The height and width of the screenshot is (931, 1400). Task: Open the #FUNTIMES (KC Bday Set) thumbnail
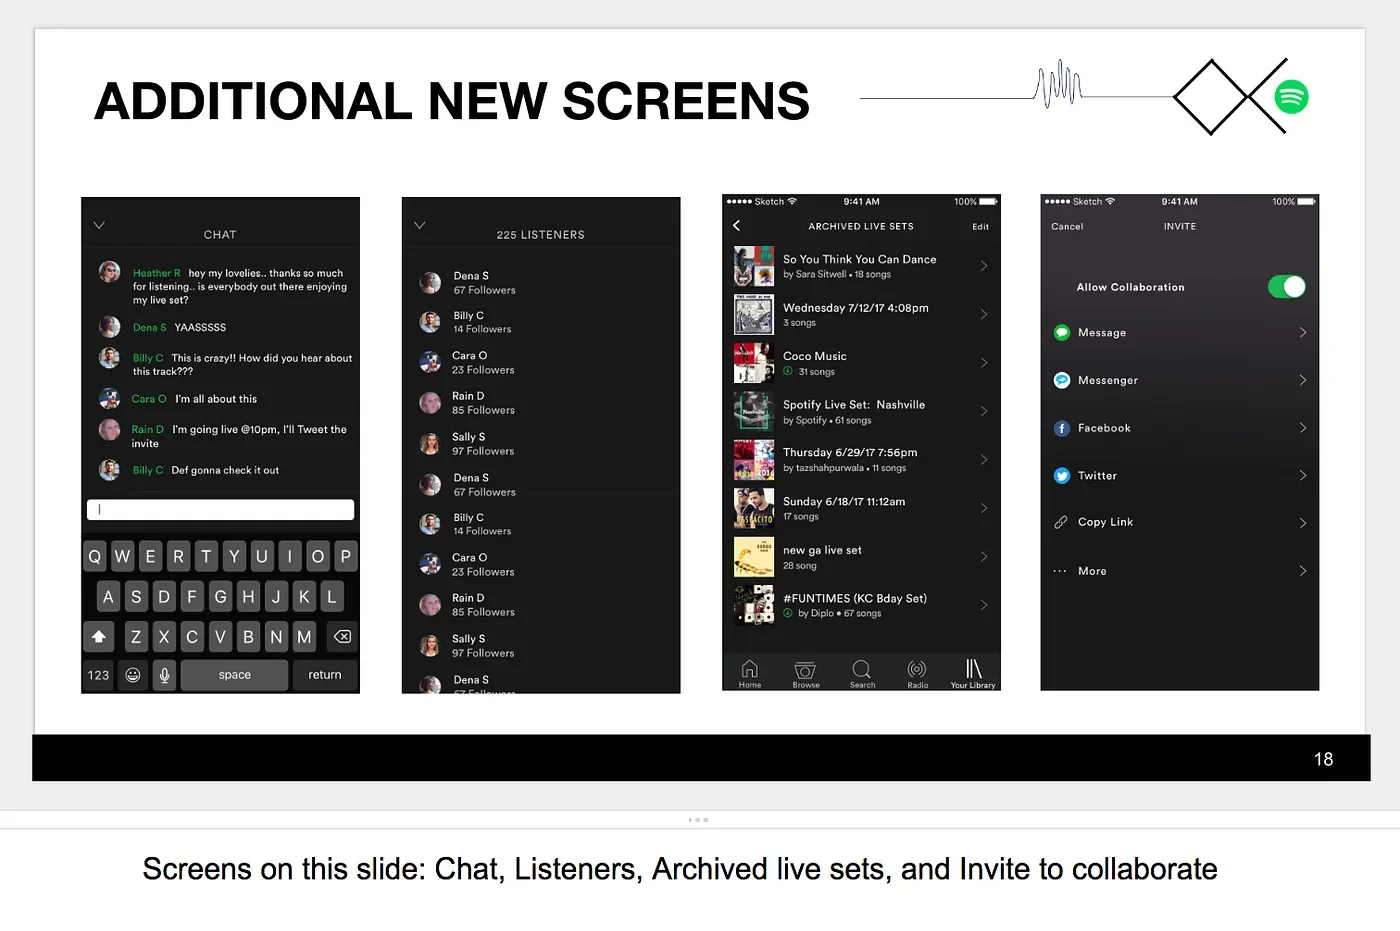click(x=754, y=605)
